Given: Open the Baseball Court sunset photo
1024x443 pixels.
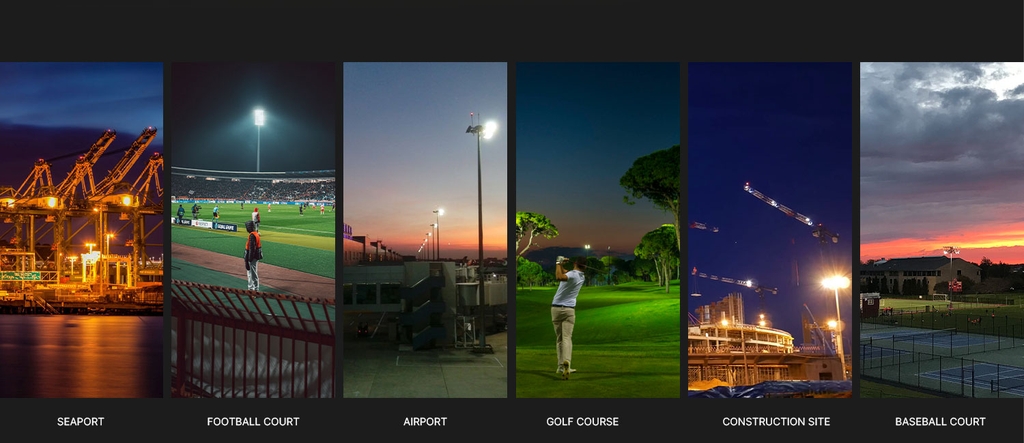Looking at the screenshot, I should tap(942, 230).
